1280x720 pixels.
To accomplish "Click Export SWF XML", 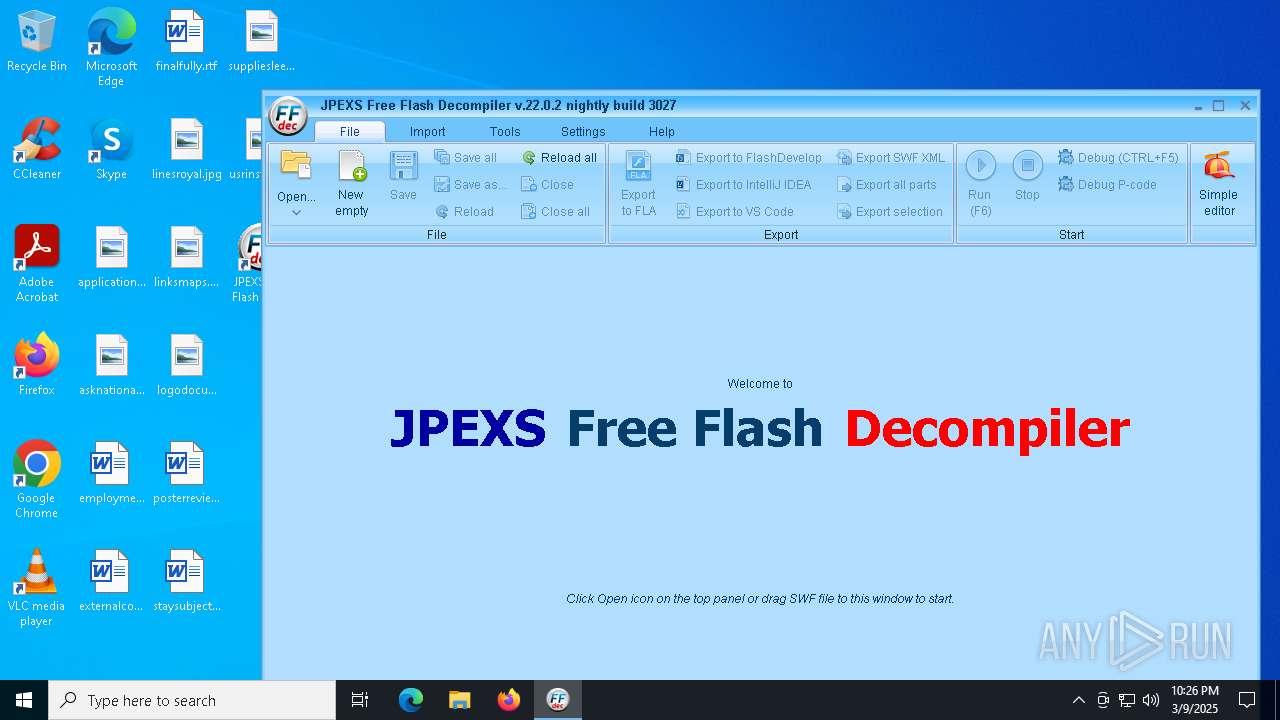I will tap(890, 158).
